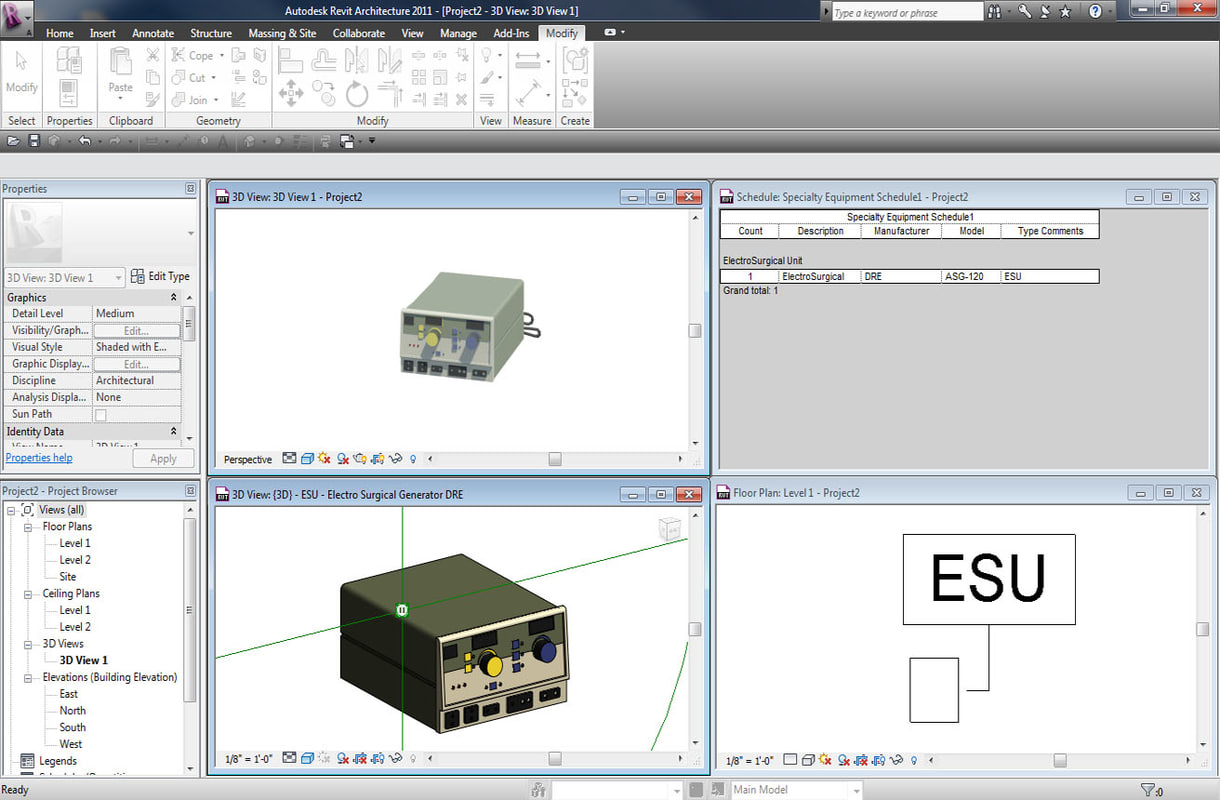This screenshot has height=800, width=1220.
Task: Click the Cope tool in the Geometry panel
Action: [198, 55]
